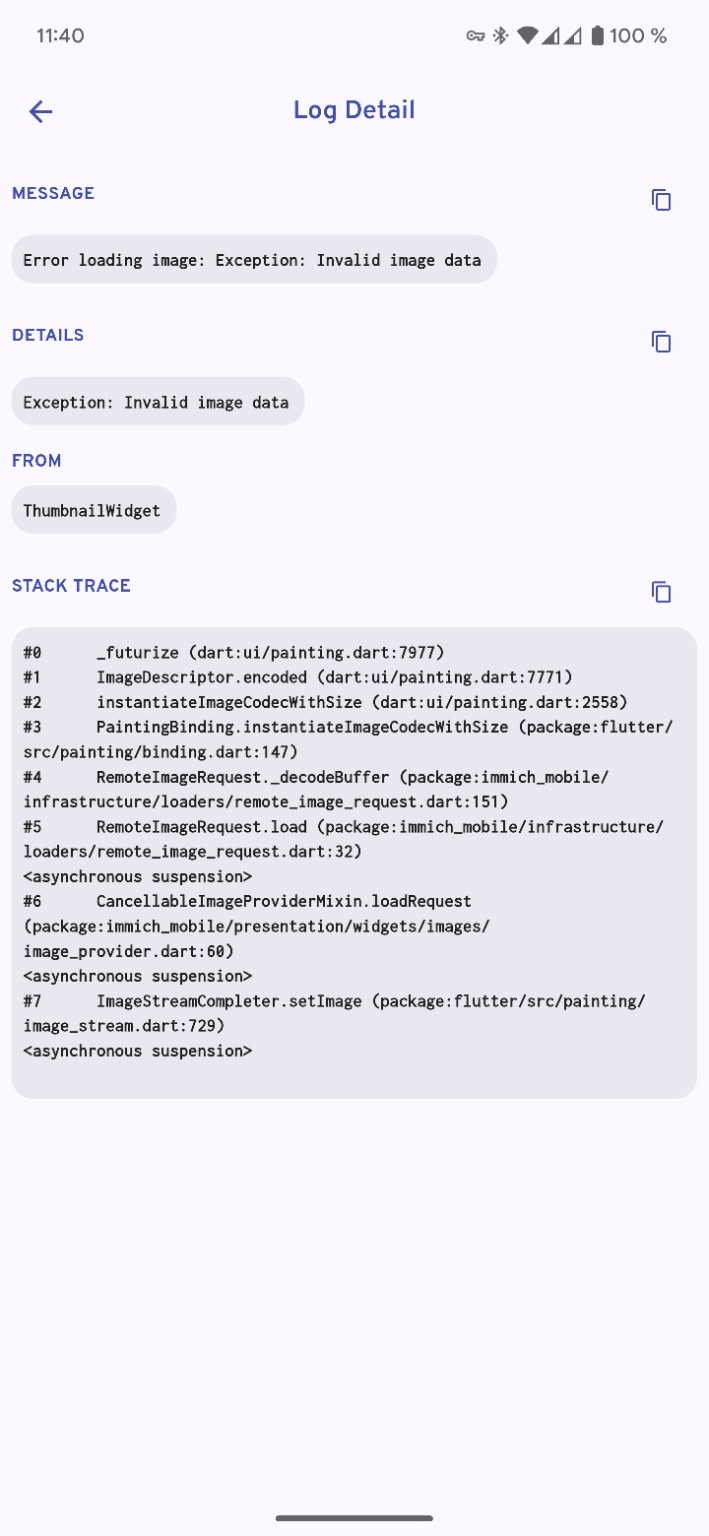Tap the ThumbnailWidget source chip
709x1536 pixels.
(93, 510)
